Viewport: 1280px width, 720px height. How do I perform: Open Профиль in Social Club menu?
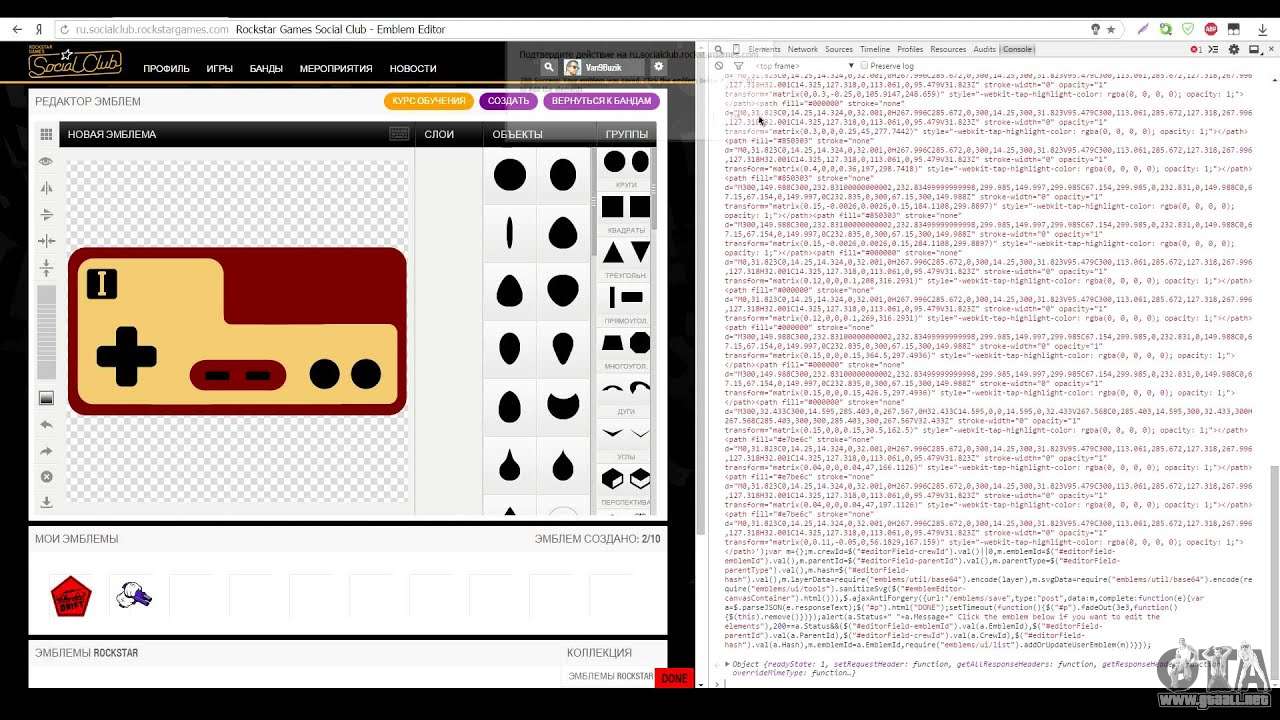tap(166, 69)
